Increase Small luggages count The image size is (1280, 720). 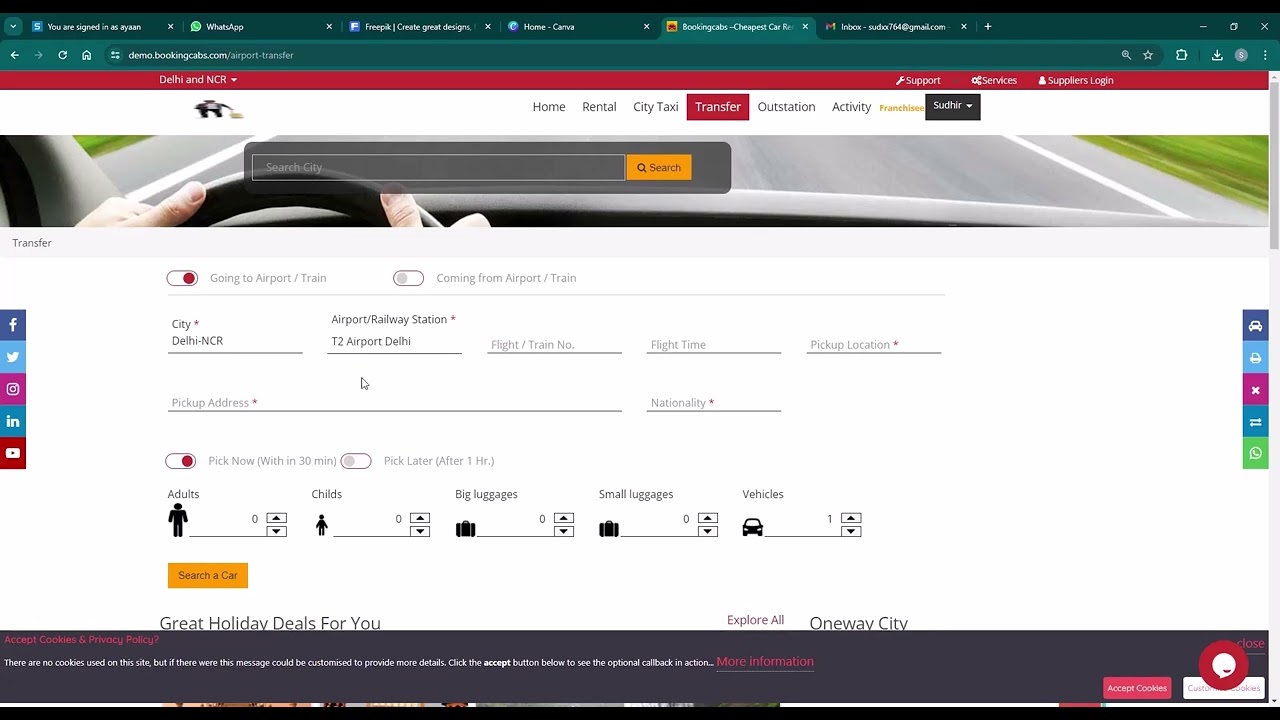(708, 518)
